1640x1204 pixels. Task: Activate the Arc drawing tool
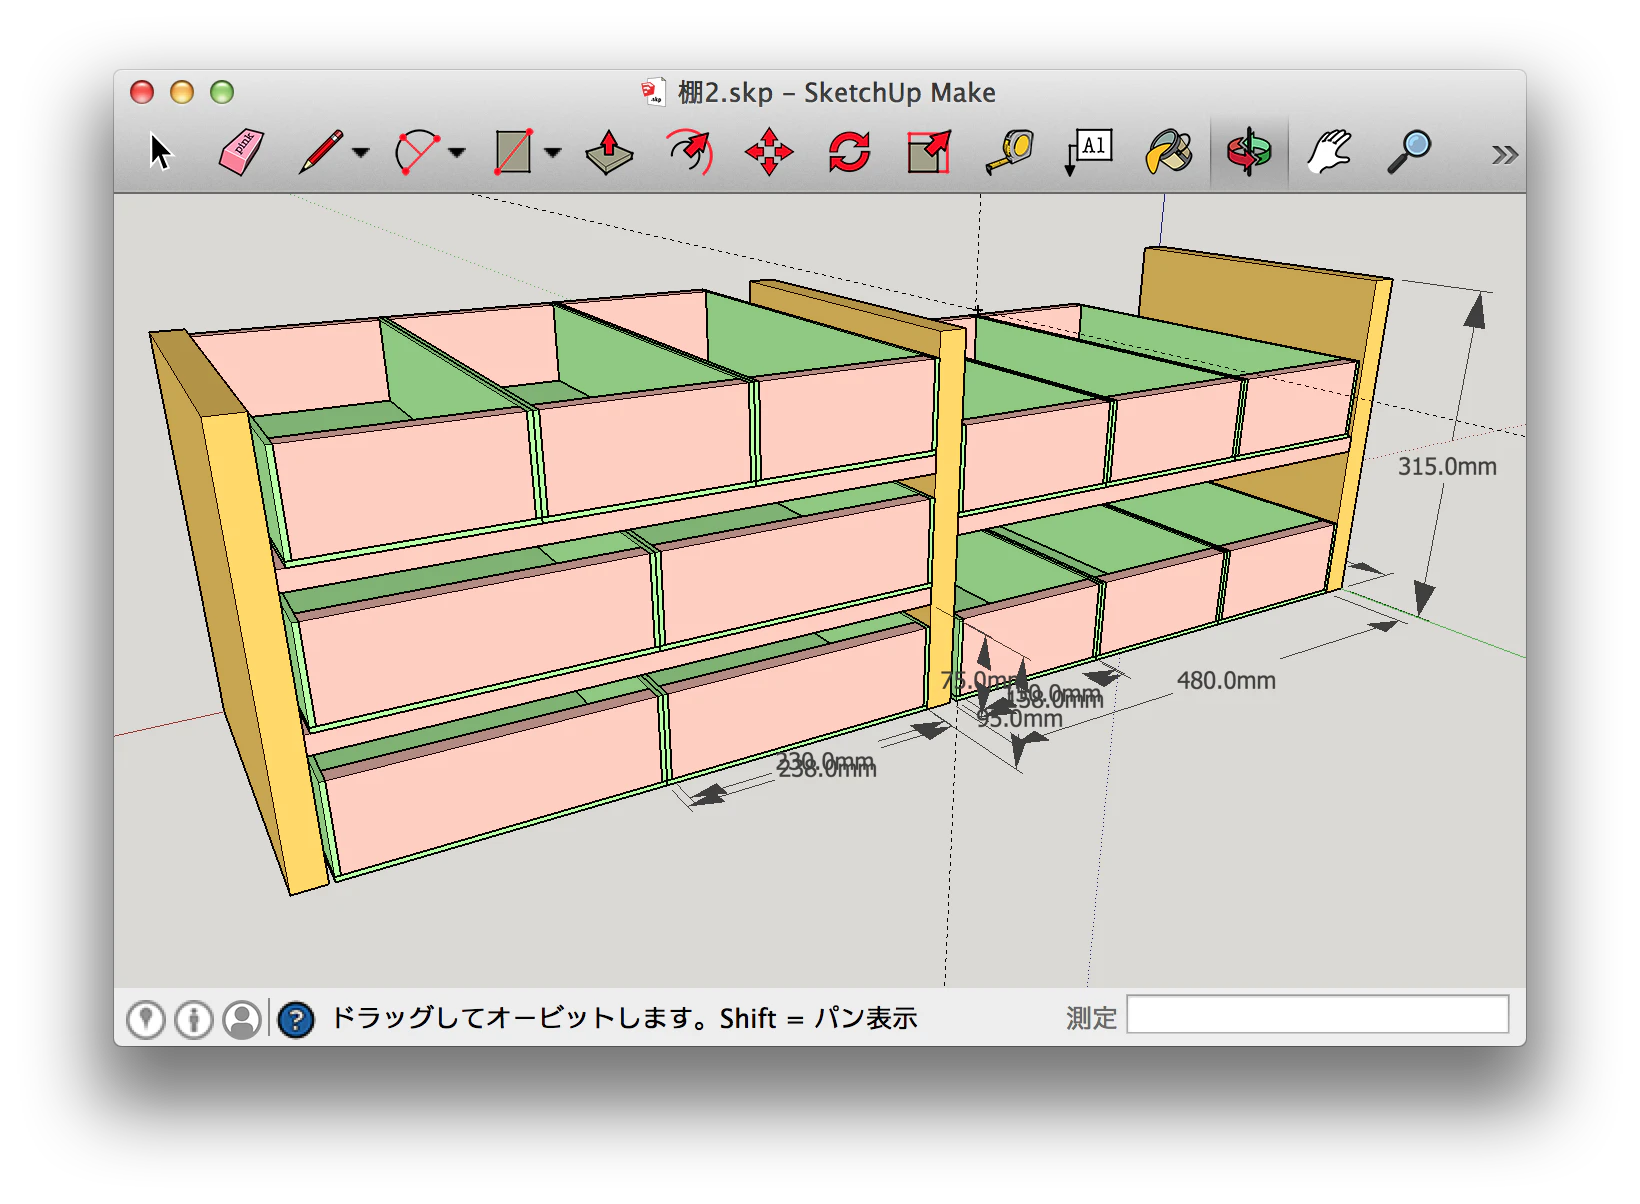point(417,152)
